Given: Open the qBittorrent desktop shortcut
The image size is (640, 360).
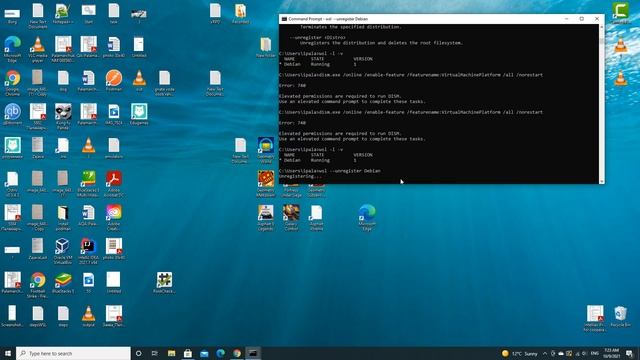Looking at the screenshot, I should tap(13, 114).
